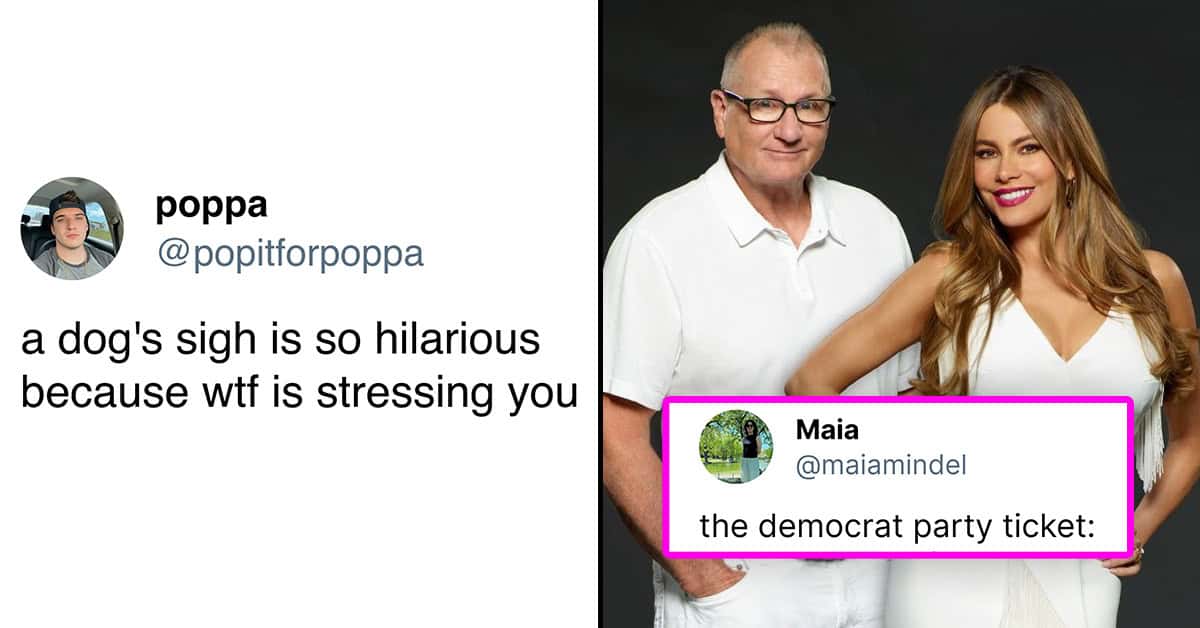Visit the @maiamindel handle
1200x628 pixels.
pyautogui.click(x=881, y=465)
